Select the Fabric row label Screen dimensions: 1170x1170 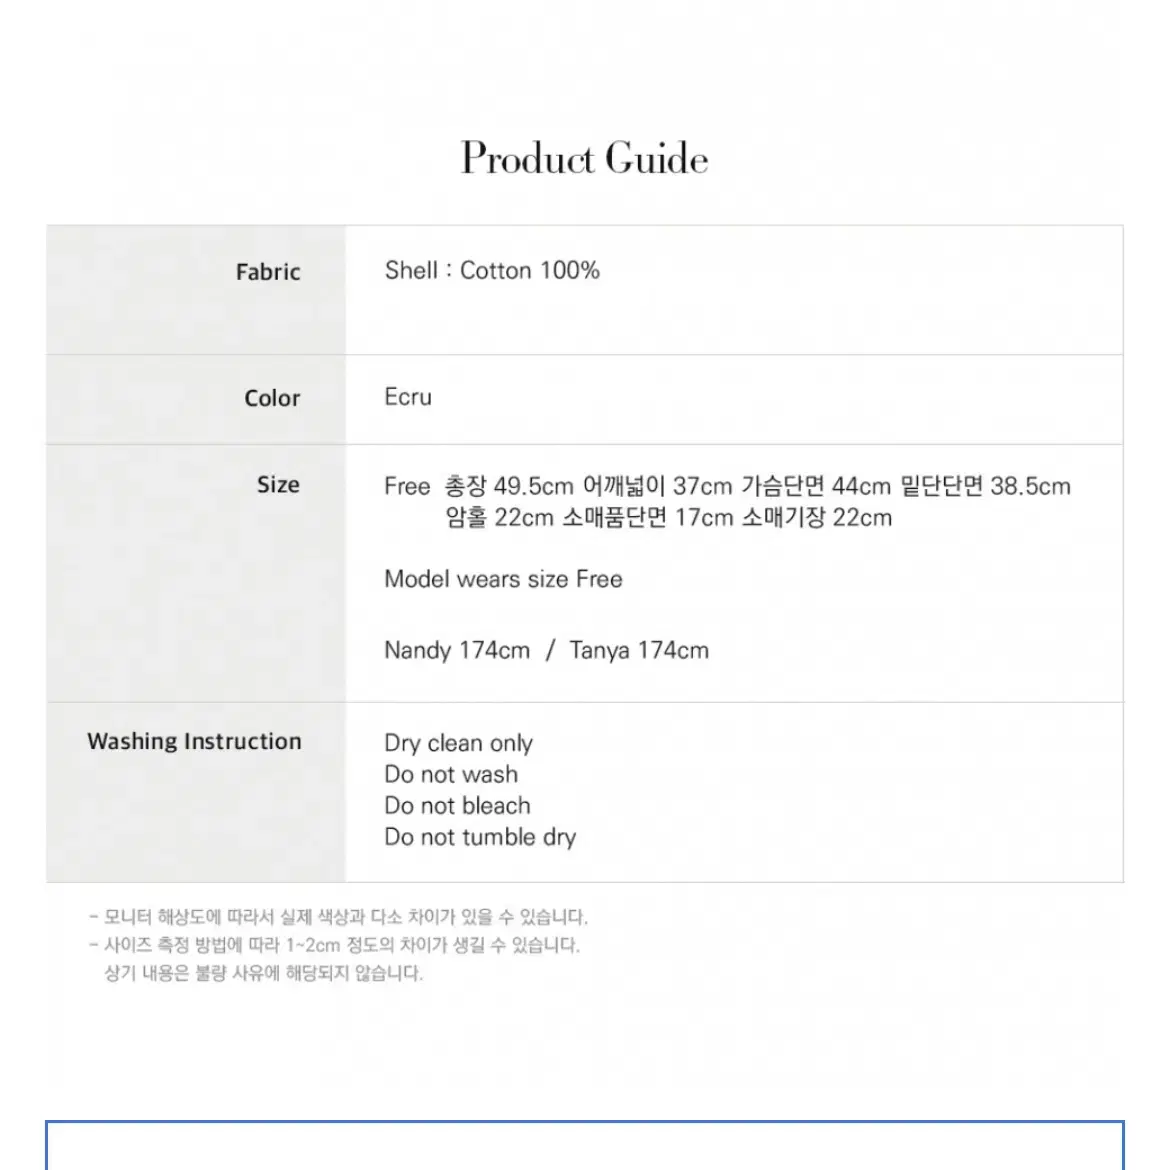point(268,272)
